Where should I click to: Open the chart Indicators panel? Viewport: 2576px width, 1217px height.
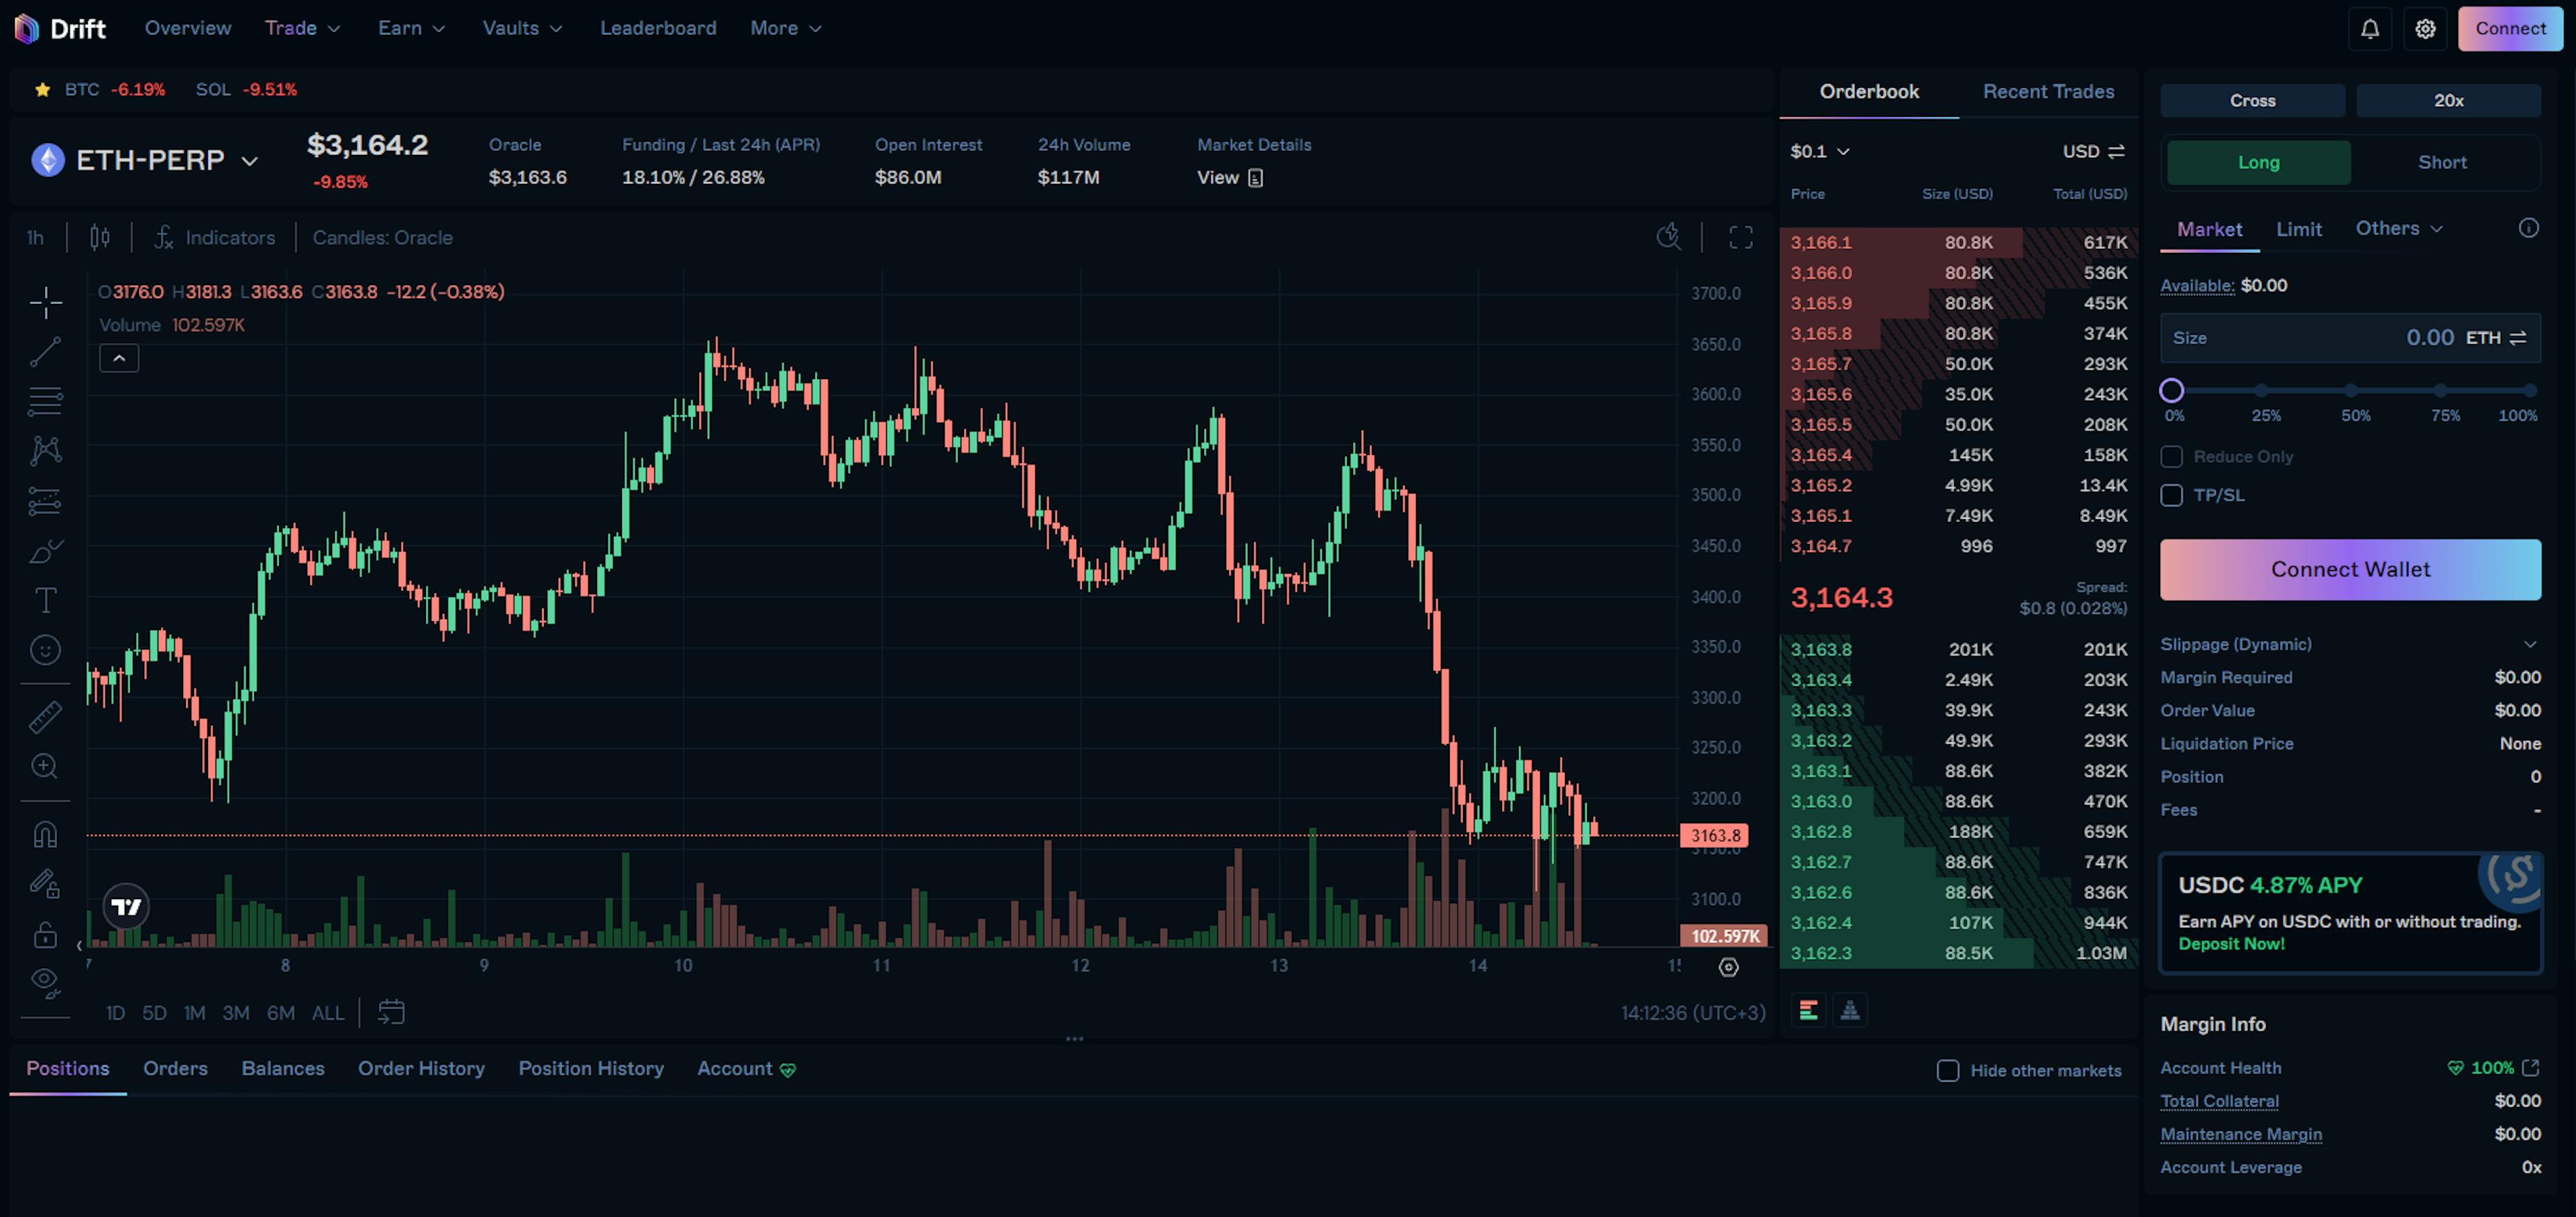[x=216, y=237]
